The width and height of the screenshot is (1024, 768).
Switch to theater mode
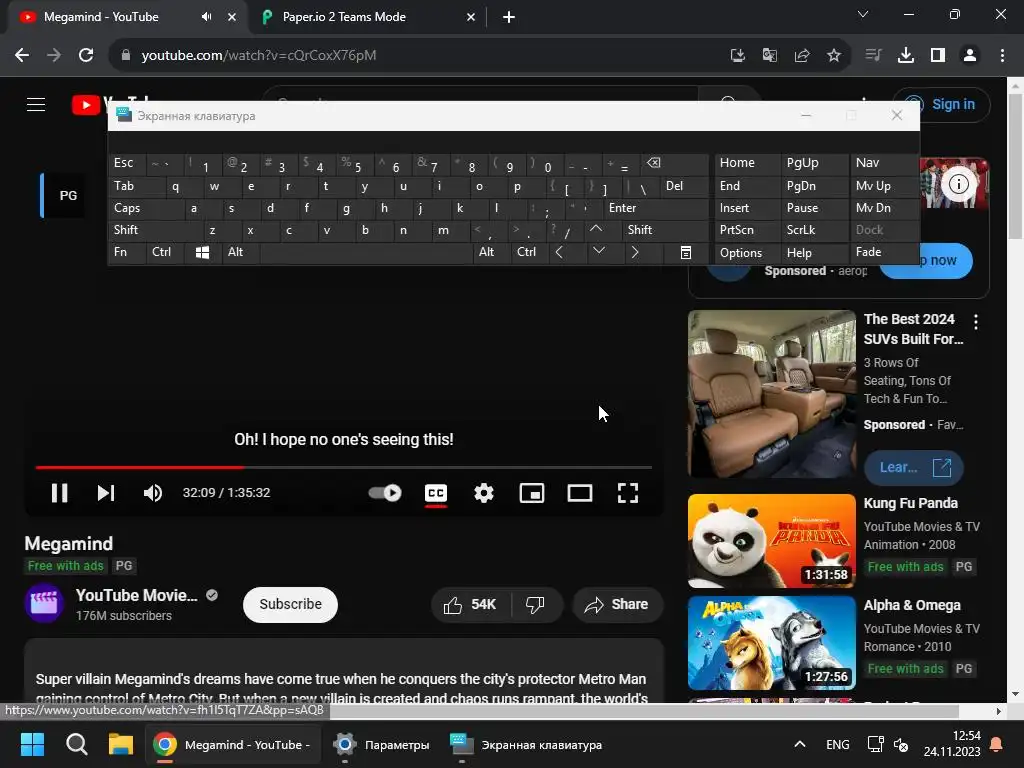click(x=579, y=493)
